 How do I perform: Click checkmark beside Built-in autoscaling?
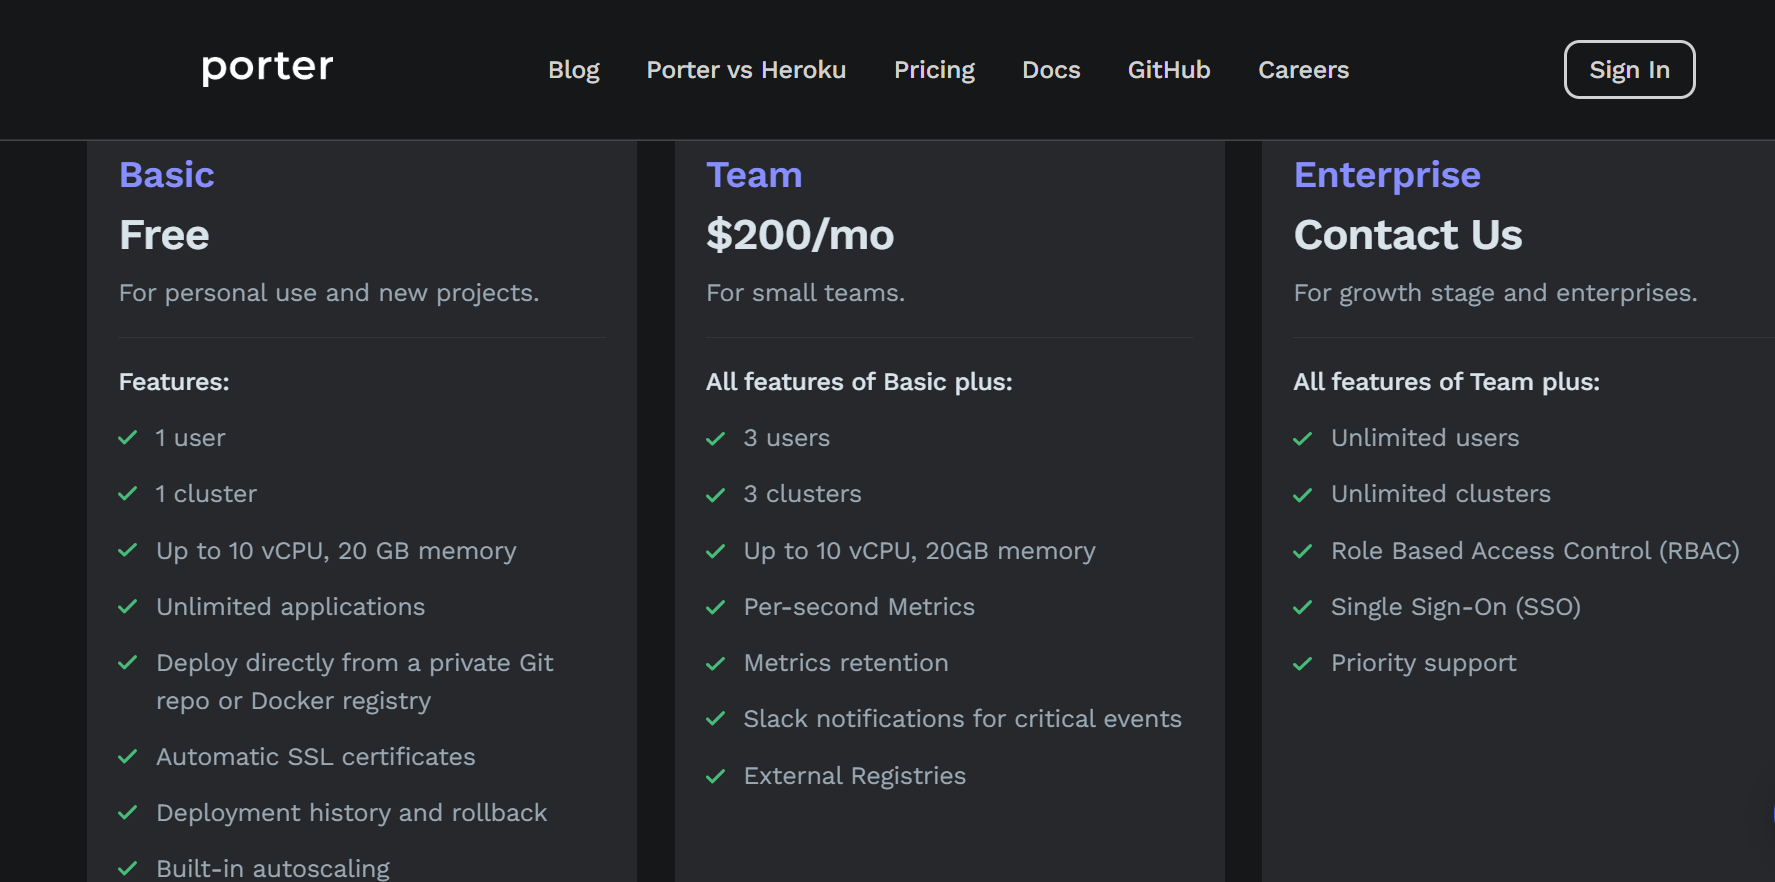click(128, 869)
